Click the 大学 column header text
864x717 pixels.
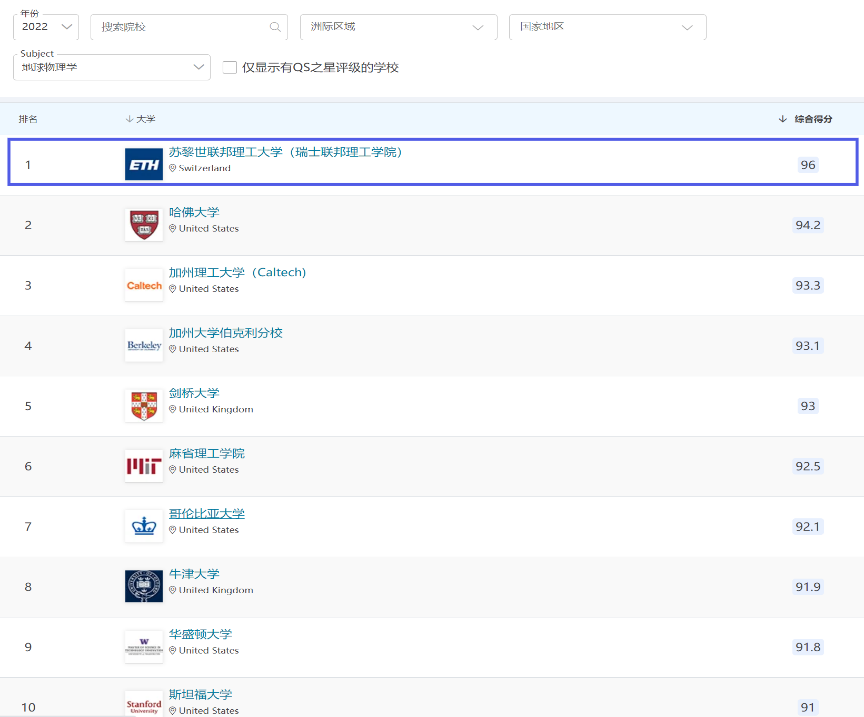tap(146, 119)
